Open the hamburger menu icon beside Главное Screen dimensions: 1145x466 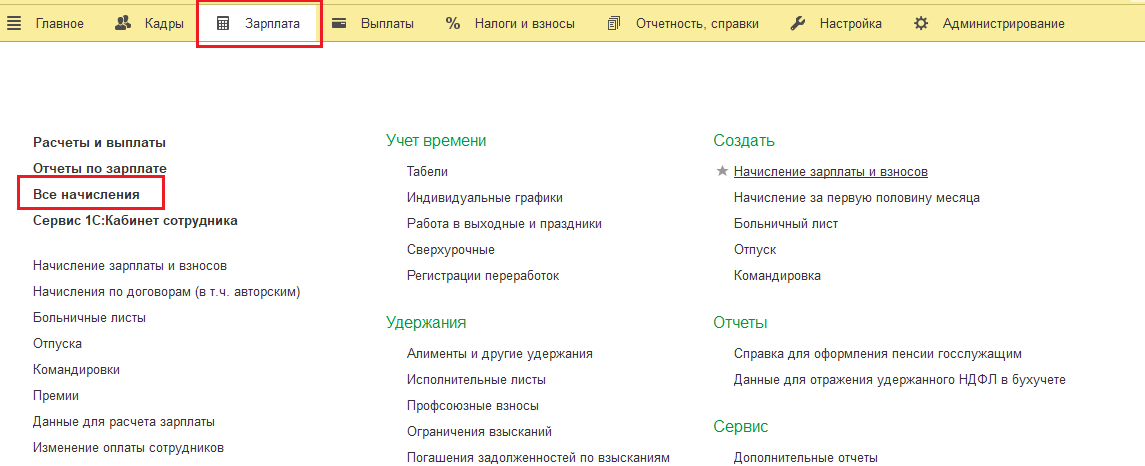(x=14, y=23)
